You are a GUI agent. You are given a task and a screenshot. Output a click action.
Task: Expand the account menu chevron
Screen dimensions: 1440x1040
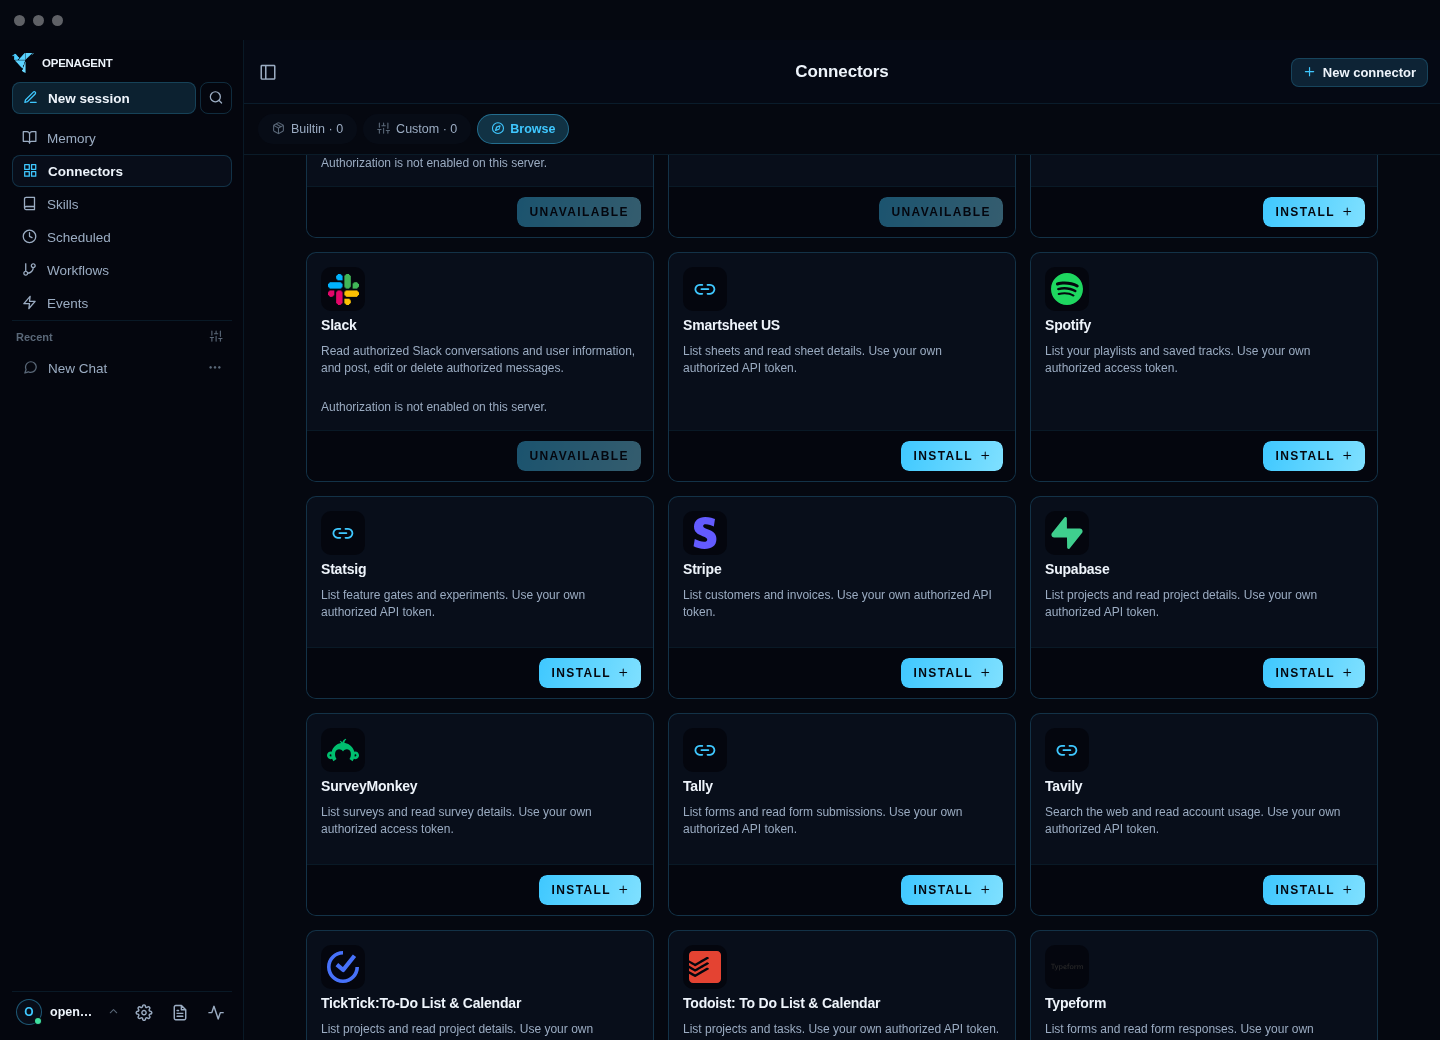(x=114, y=1012)
